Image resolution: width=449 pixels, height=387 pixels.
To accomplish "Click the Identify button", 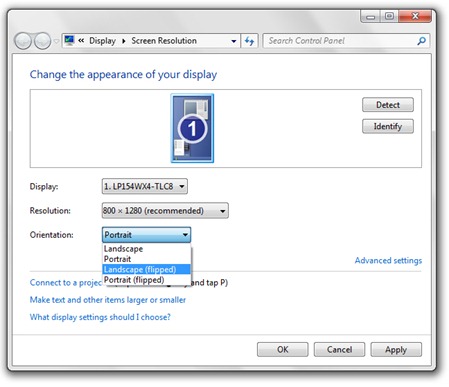I will coord(388,126).
